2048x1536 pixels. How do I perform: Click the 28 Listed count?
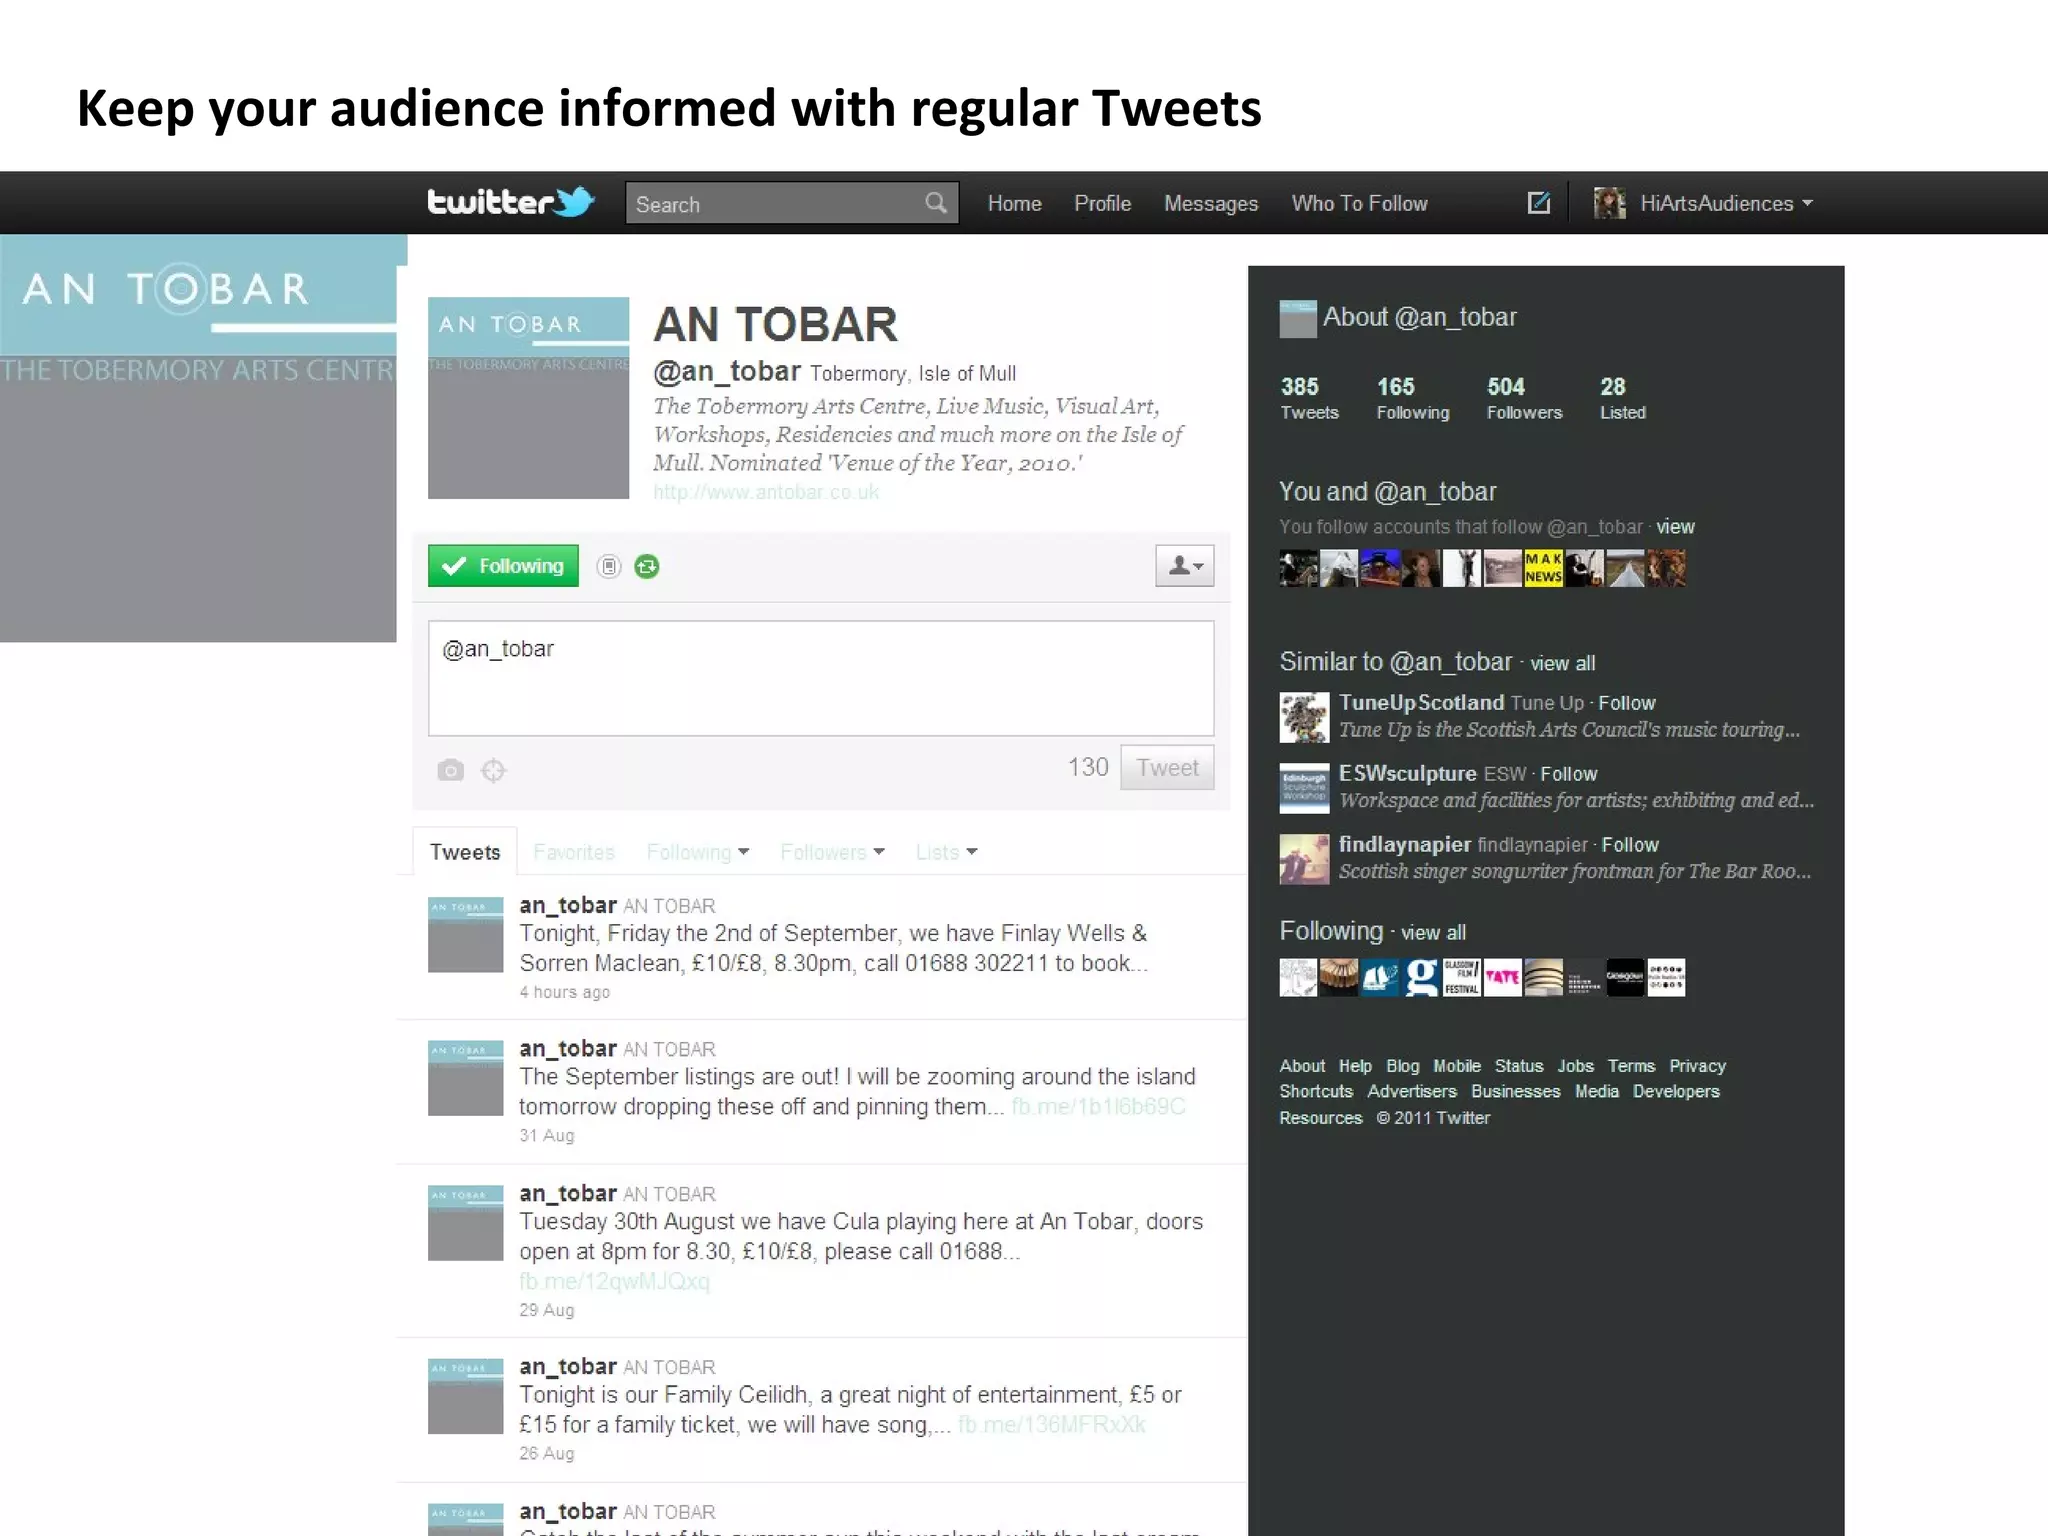pyautogui.click(x=1622, y=398)
